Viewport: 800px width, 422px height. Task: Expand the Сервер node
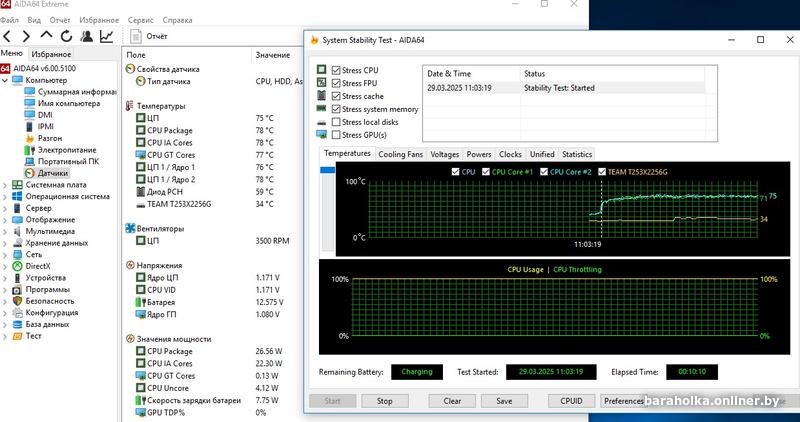5,208
